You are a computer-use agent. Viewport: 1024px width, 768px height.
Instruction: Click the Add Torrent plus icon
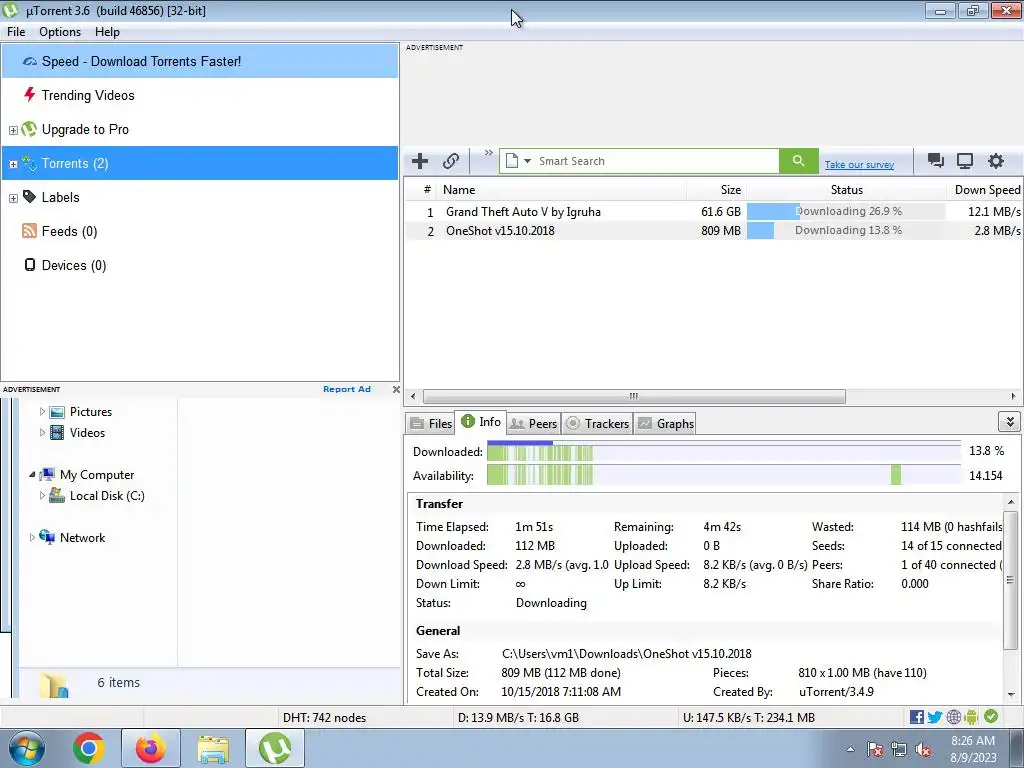coord(420,161)
